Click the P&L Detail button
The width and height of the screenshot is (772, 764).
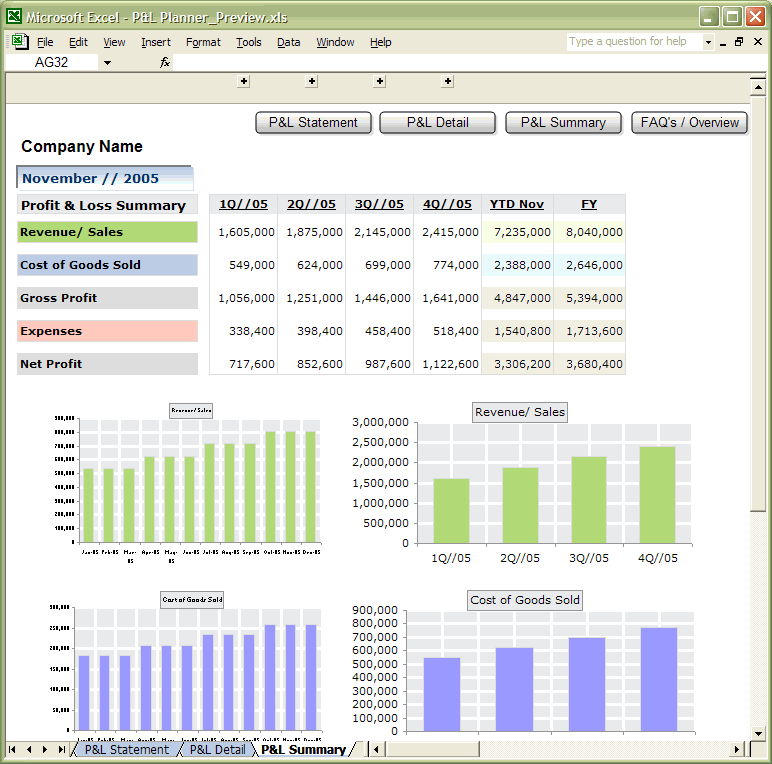(x=438, y=123)
